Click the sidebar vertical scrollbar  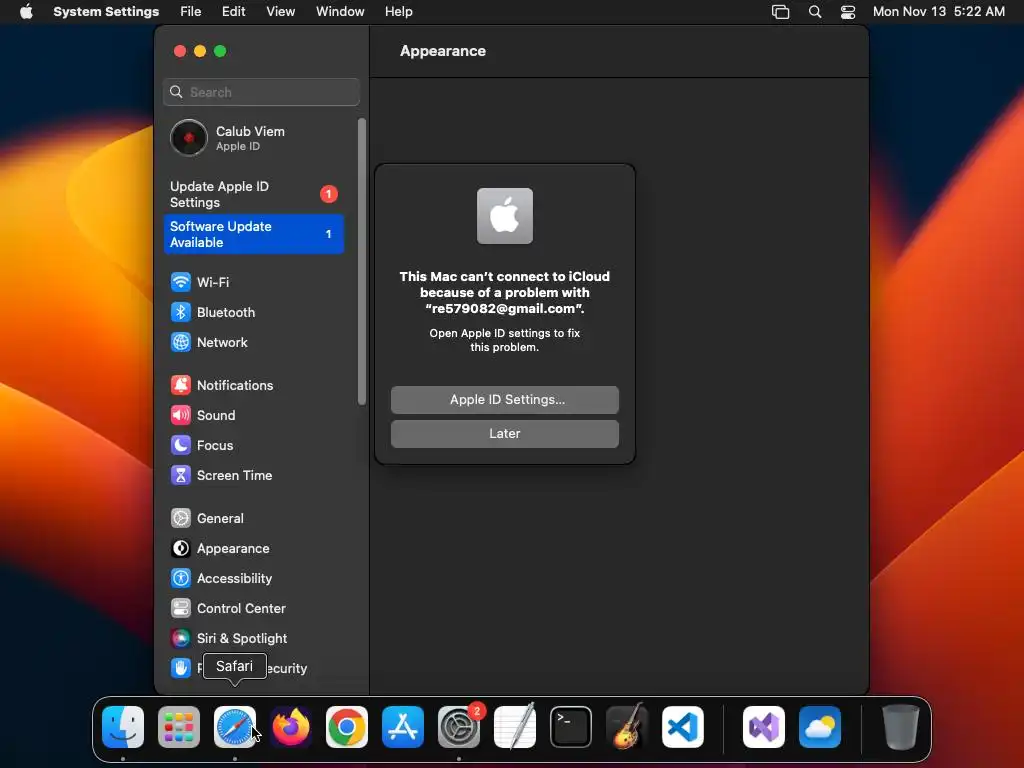click(x=362, y=261)
